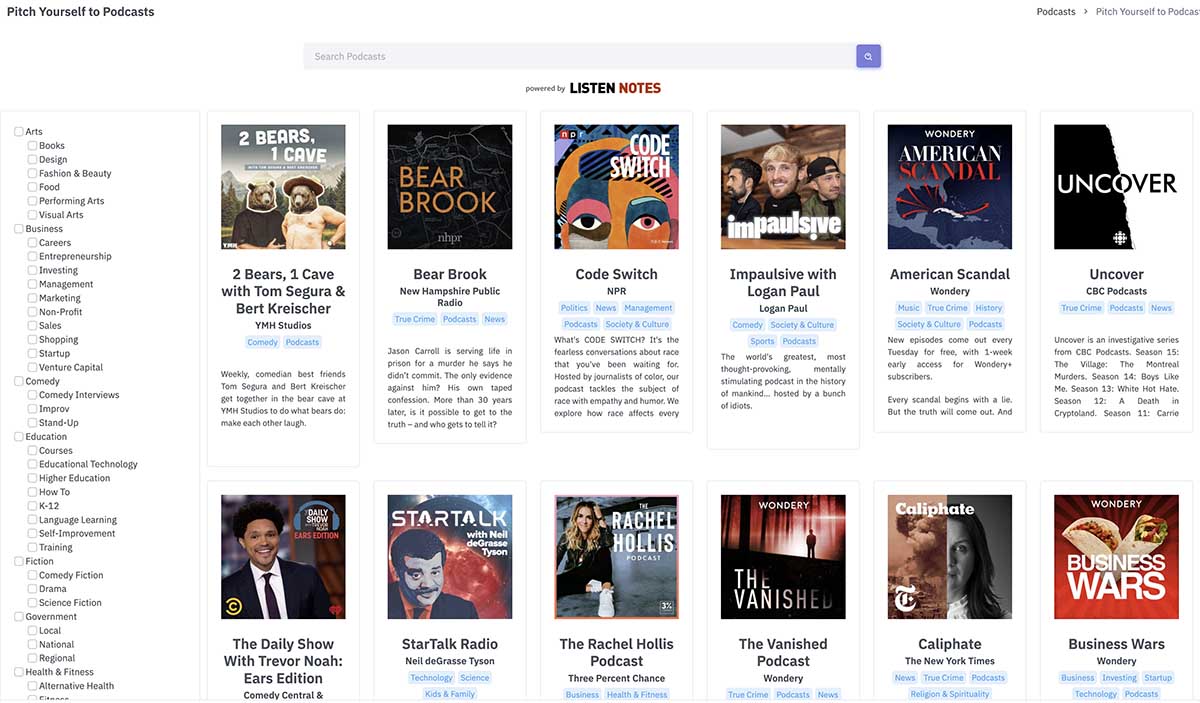Open the Bear Brook title link
The width and height of the screenshot is (1200, 703).
coord(450,274)
